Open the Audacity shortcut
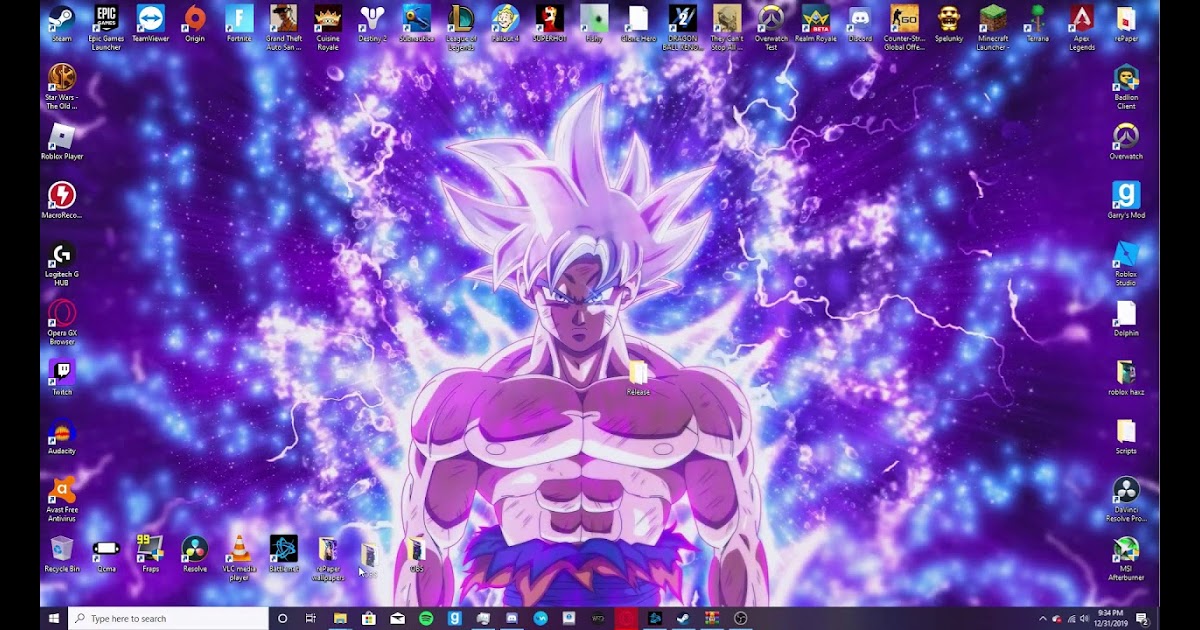Screen dimensions: 1200x630 coord(62,437)
